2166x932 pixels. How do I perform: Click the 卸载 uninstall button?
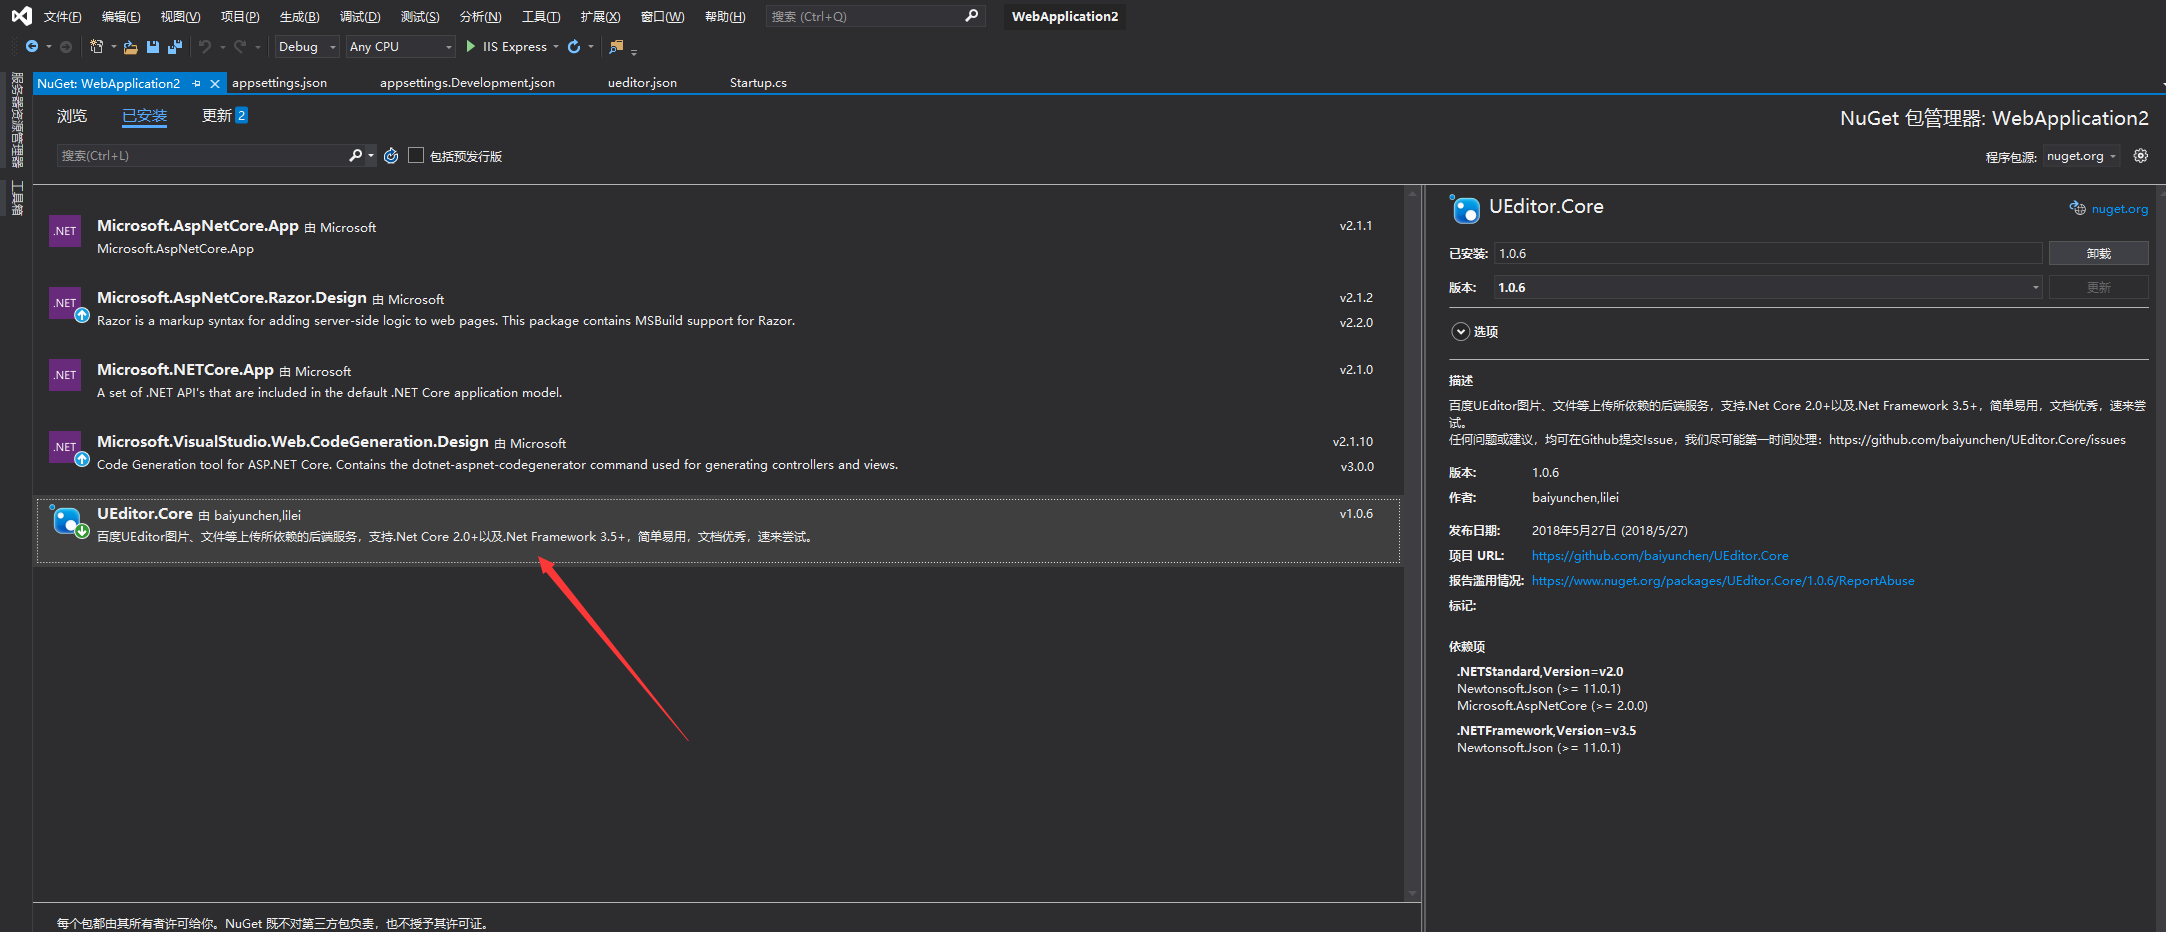click(2098, 254)
